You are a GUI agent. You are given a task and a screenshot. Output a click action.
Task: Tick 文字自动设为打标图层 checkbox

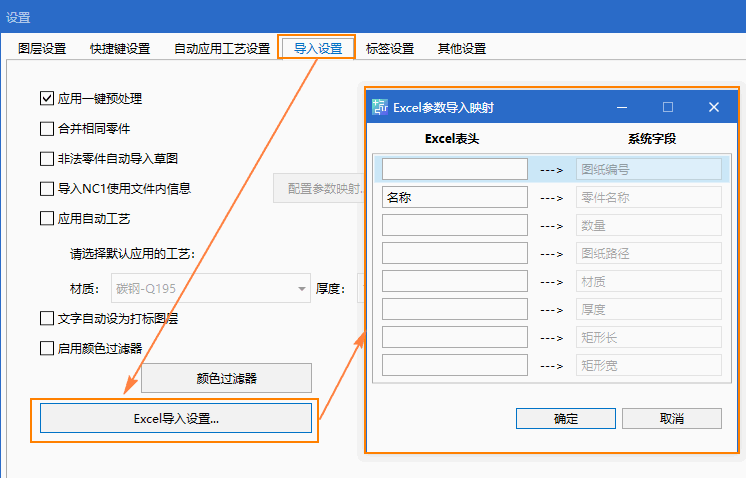(47, 318)
